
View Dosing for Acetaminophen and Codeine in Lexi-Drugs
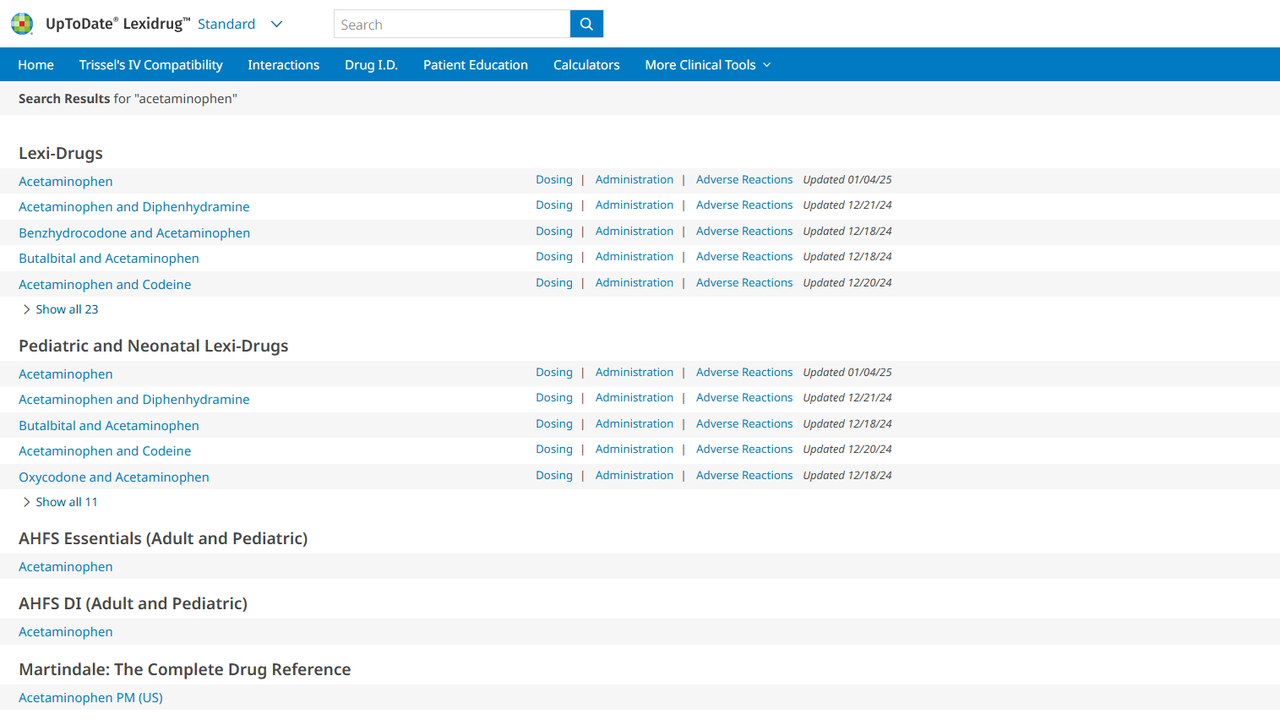[x=554, y=283]
